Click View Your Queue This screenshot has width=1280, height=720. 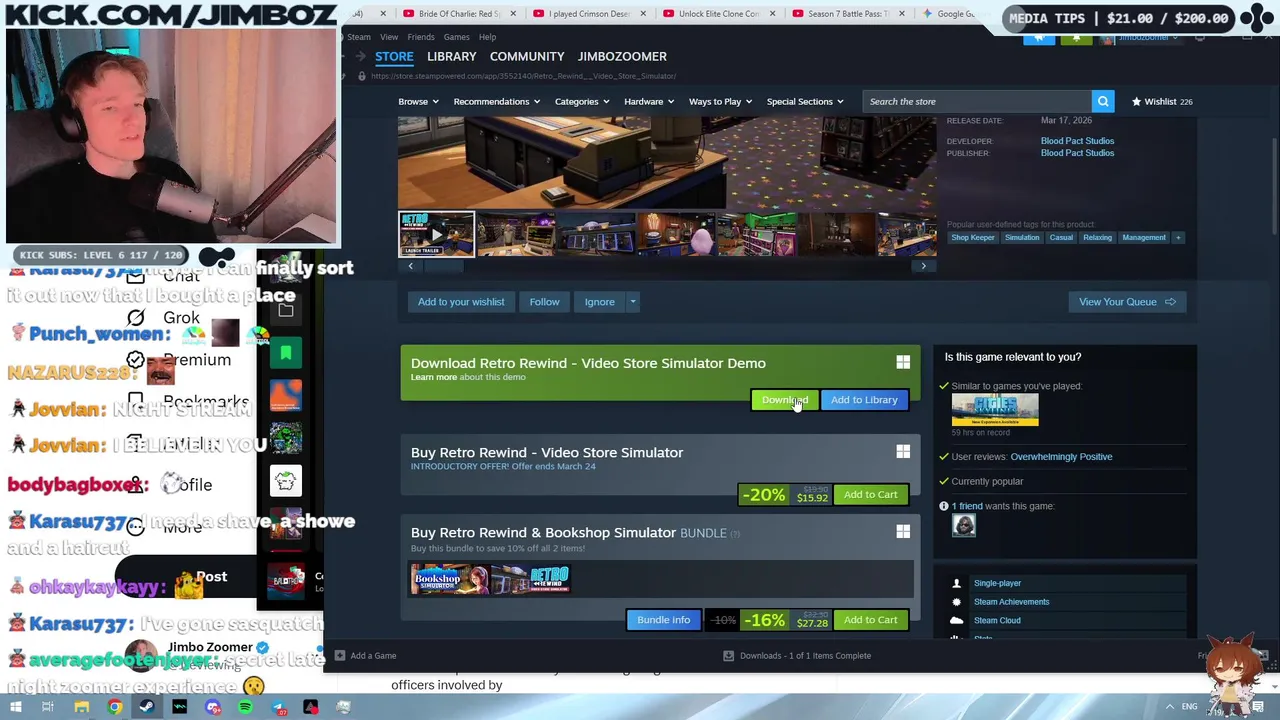1126,302
